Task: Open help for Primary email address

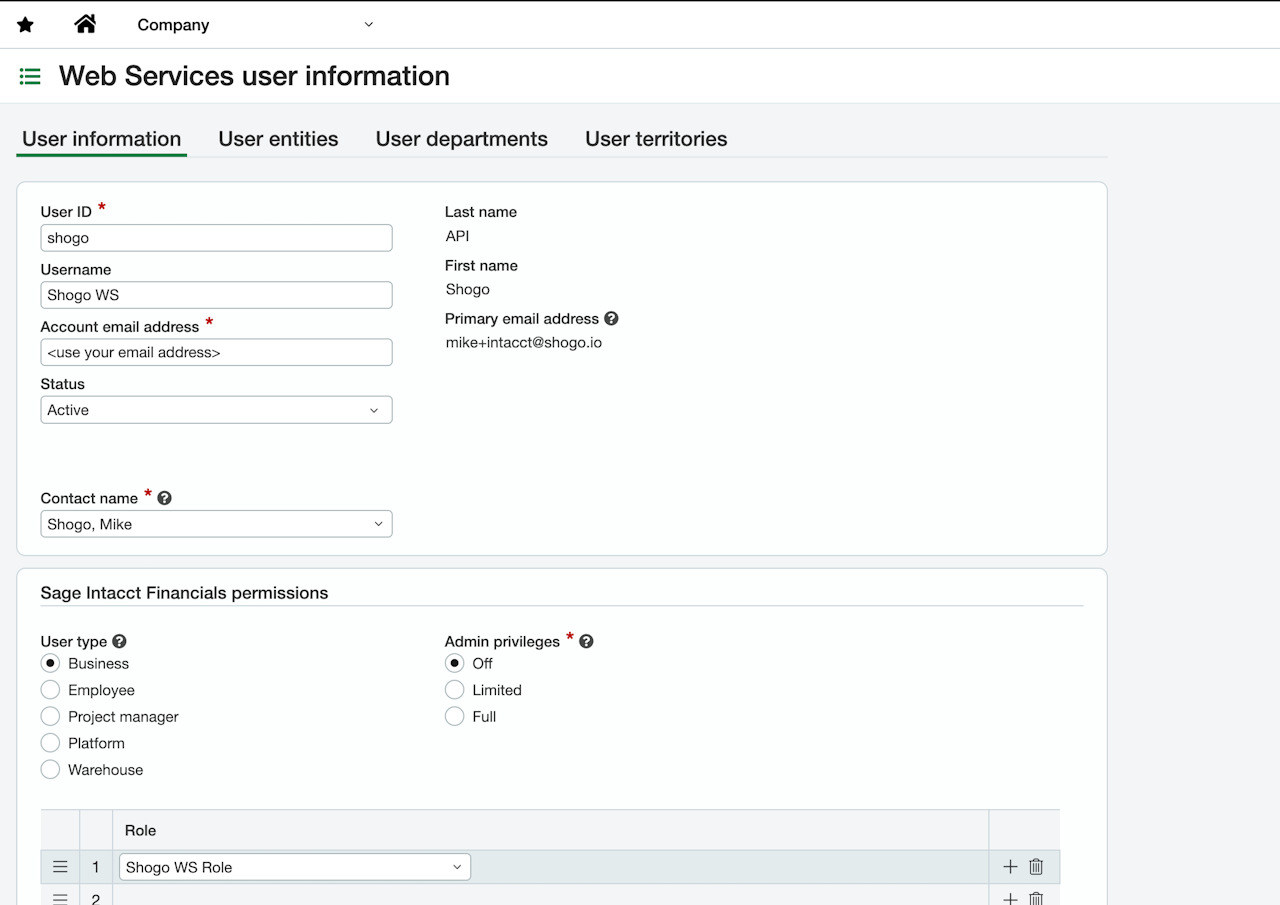Action: (611, 318)
